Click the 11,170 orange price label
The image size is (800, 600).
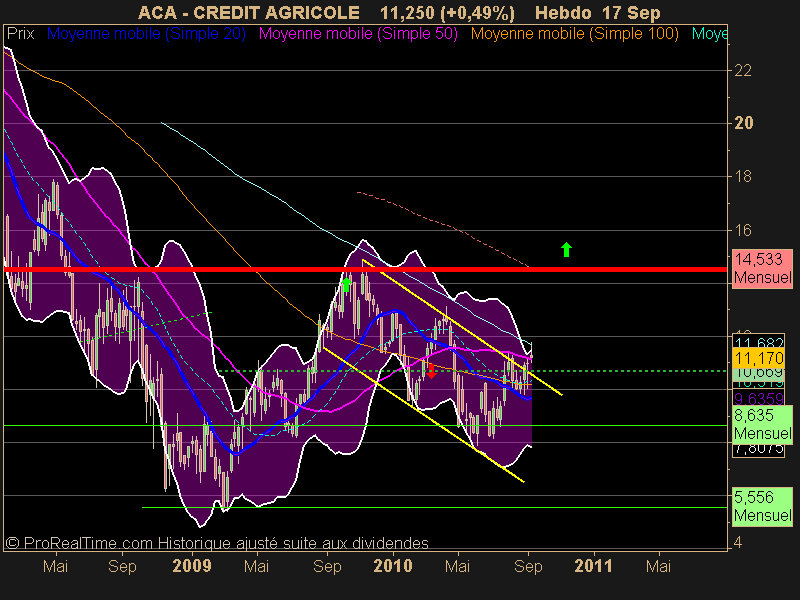click(759, 358)
